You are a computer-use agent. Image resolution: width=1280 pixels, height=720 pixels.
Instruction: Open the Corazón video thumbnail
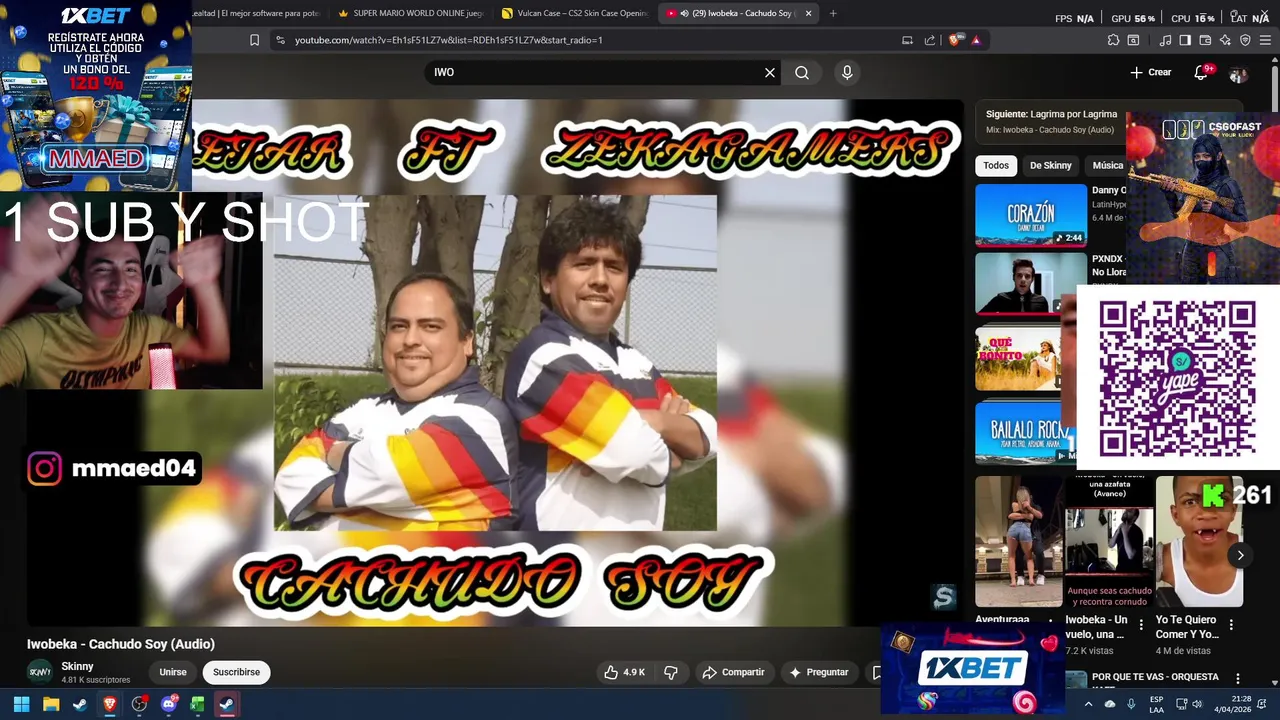pyautogui.click(x=1031, y=215)
